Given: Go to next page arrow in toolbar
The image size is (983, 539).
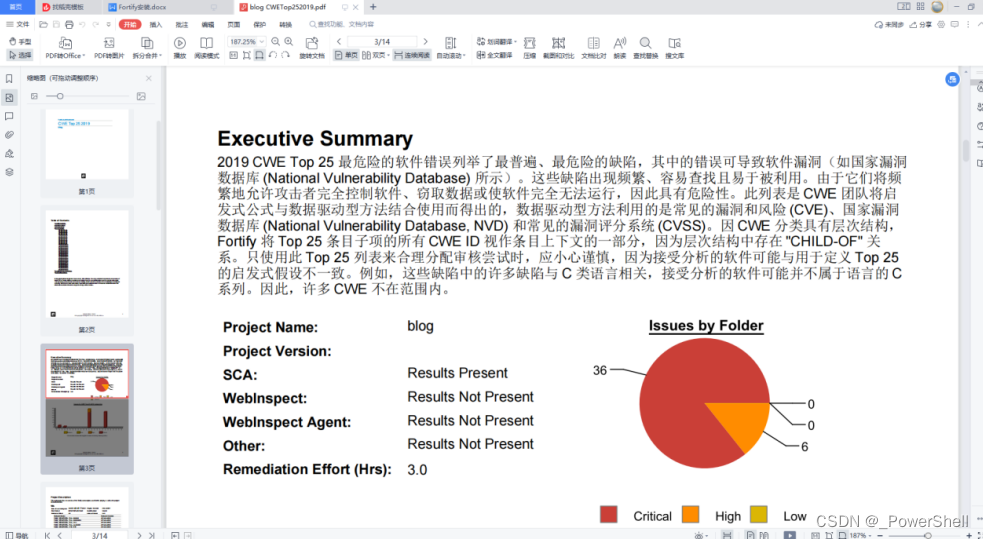Looking at the screenshot, I should click(425, 41).
